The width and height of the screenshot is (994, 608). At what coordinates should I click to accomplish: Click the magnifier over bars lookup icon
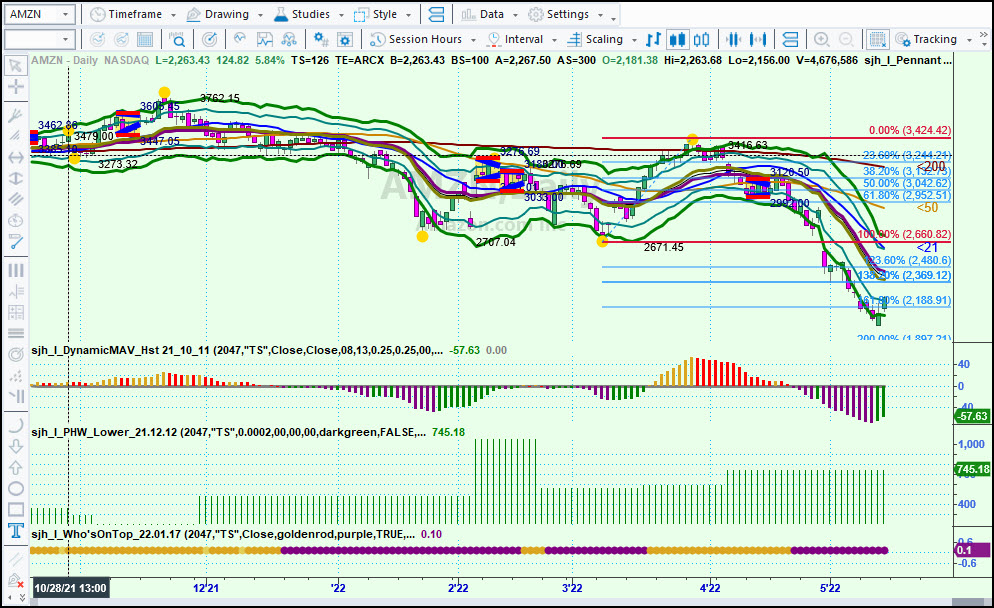coord(177,39)
